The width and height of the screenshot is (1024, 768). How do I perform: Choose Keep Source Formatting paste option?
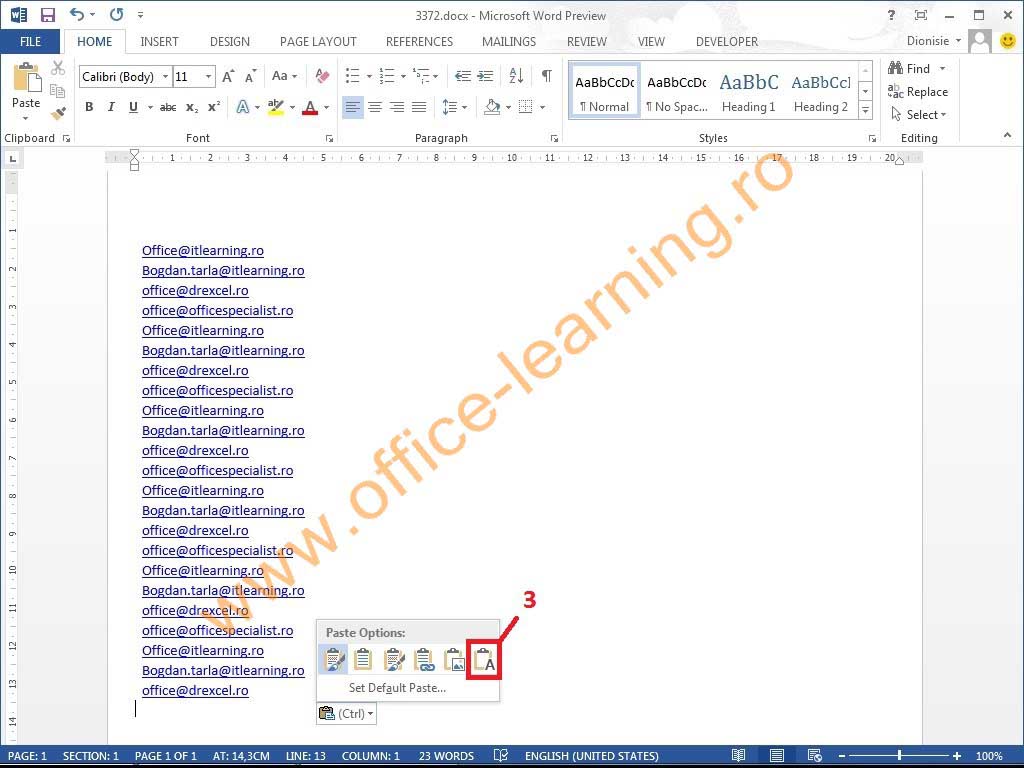click(x=334, y=660)
